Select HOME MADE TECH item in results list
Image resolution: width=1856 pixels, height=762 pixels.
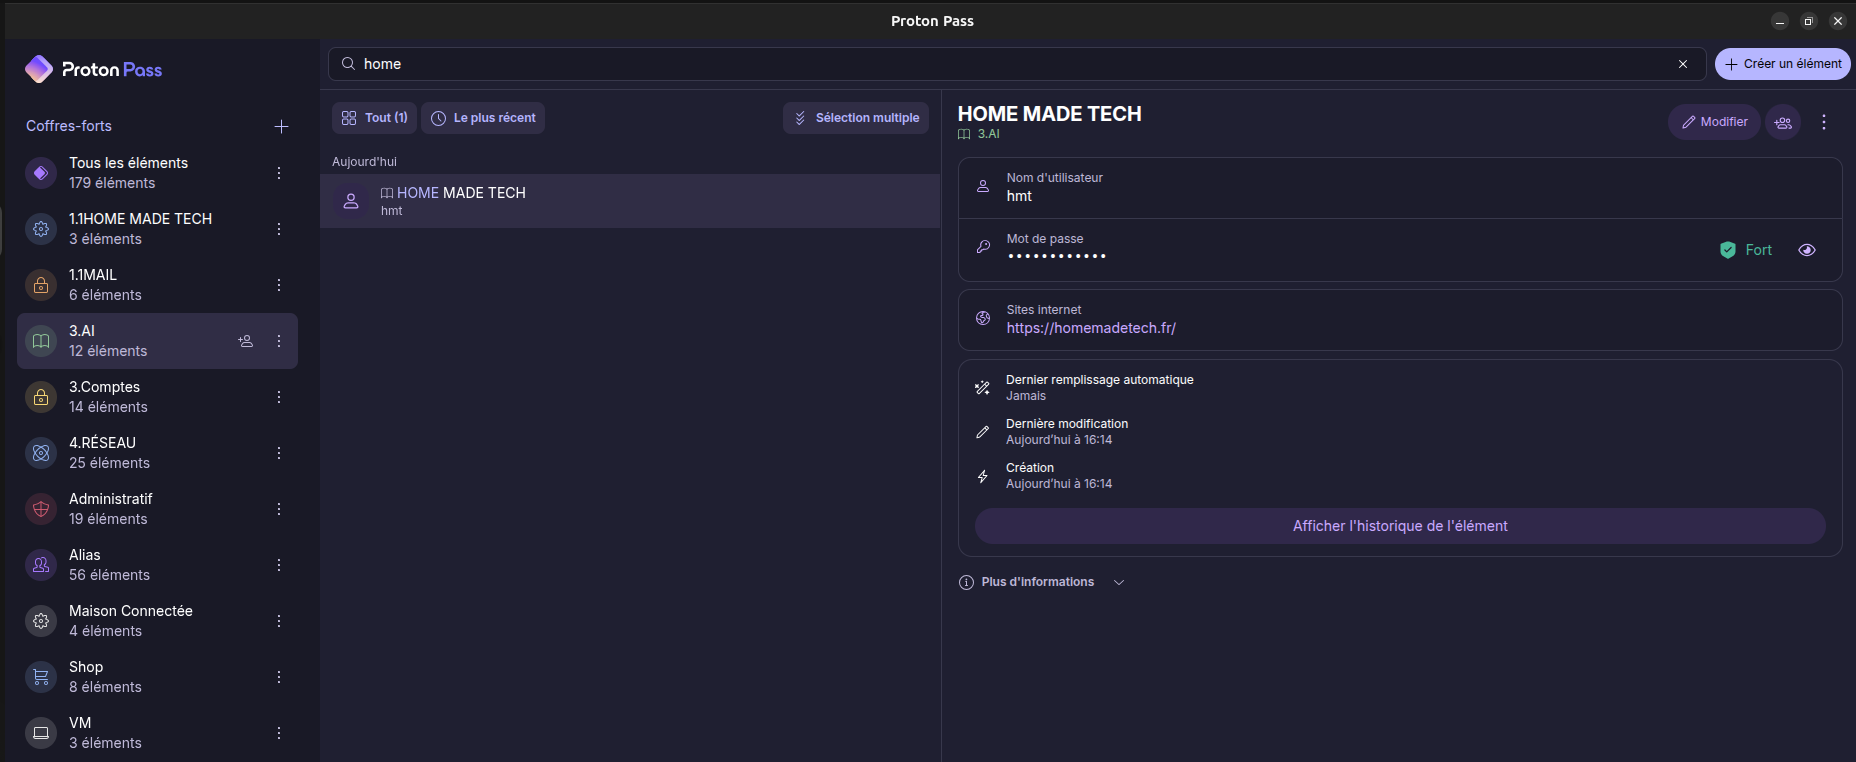(630, 201)
